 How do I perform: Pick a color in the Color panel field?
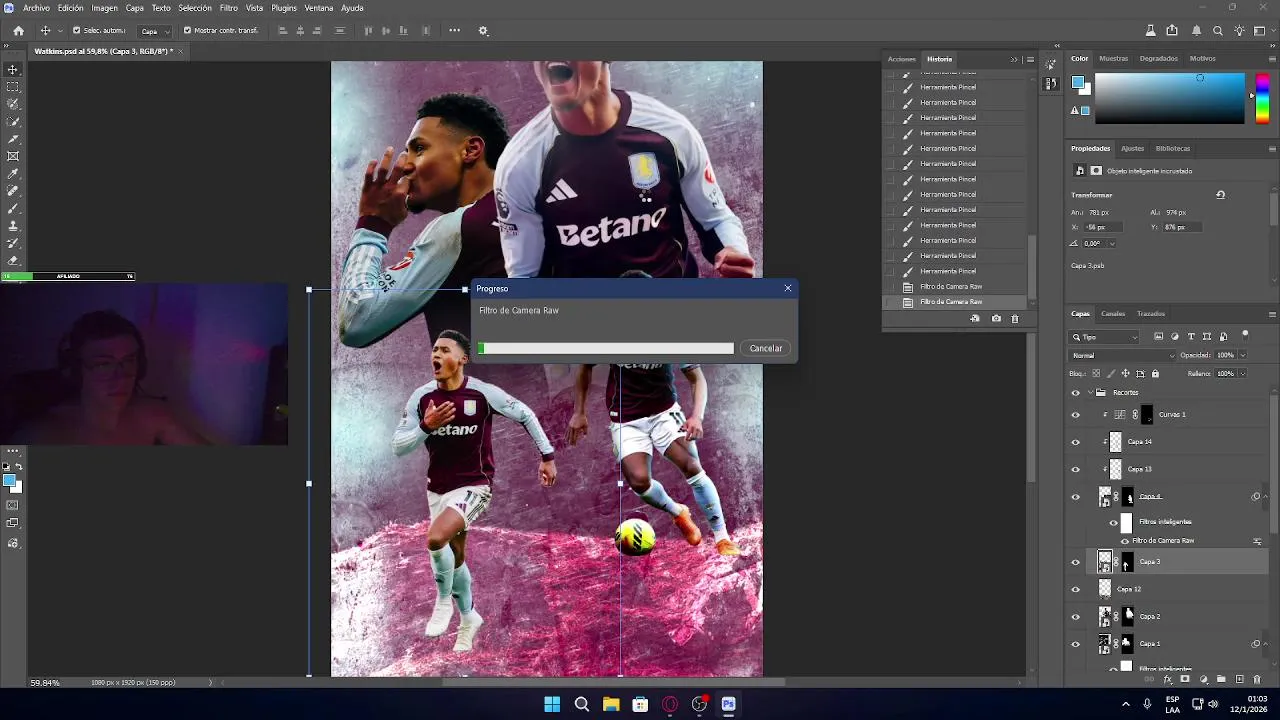click(1170, 98)
